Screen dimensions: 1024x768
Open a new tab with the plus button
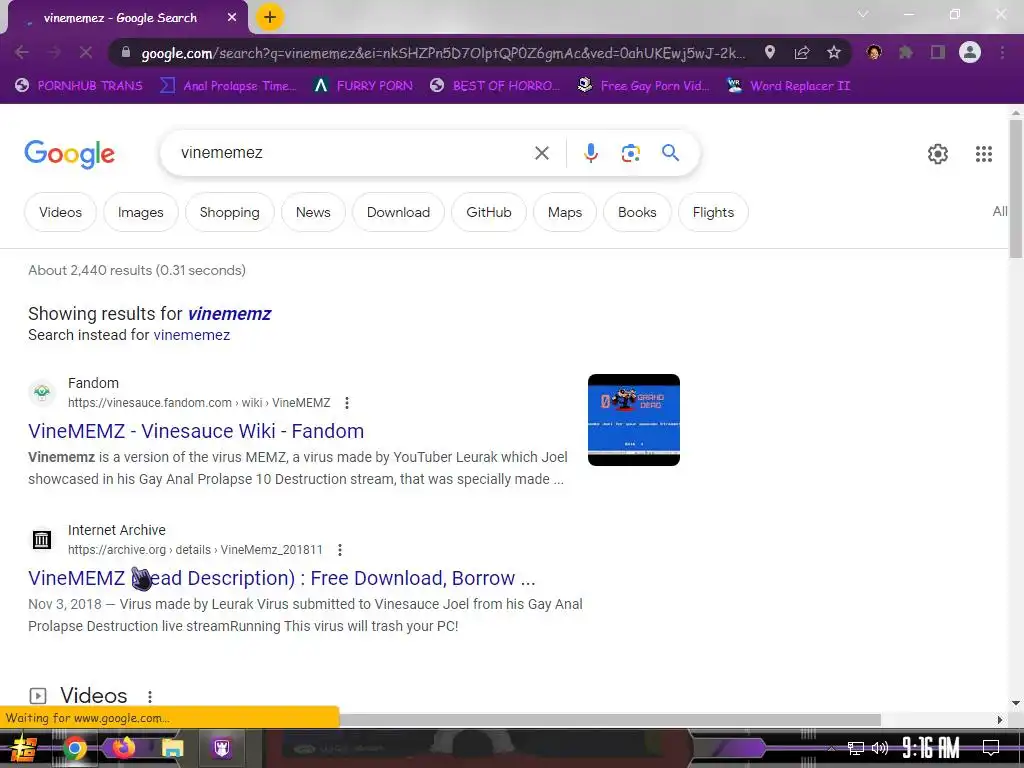270,17
